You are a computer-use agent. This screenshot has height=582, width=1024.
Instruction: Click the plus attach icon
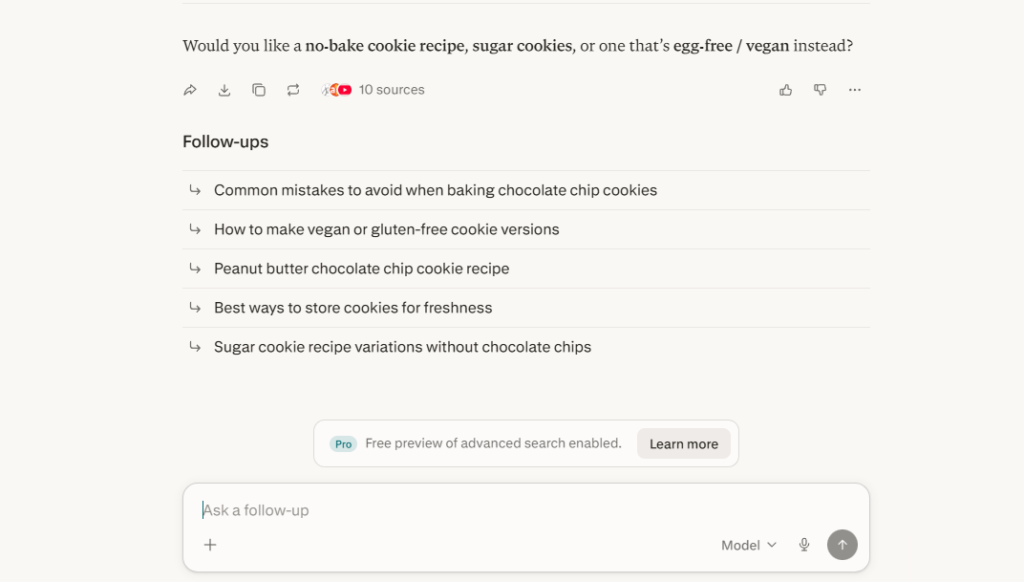[x=210, y=545]
